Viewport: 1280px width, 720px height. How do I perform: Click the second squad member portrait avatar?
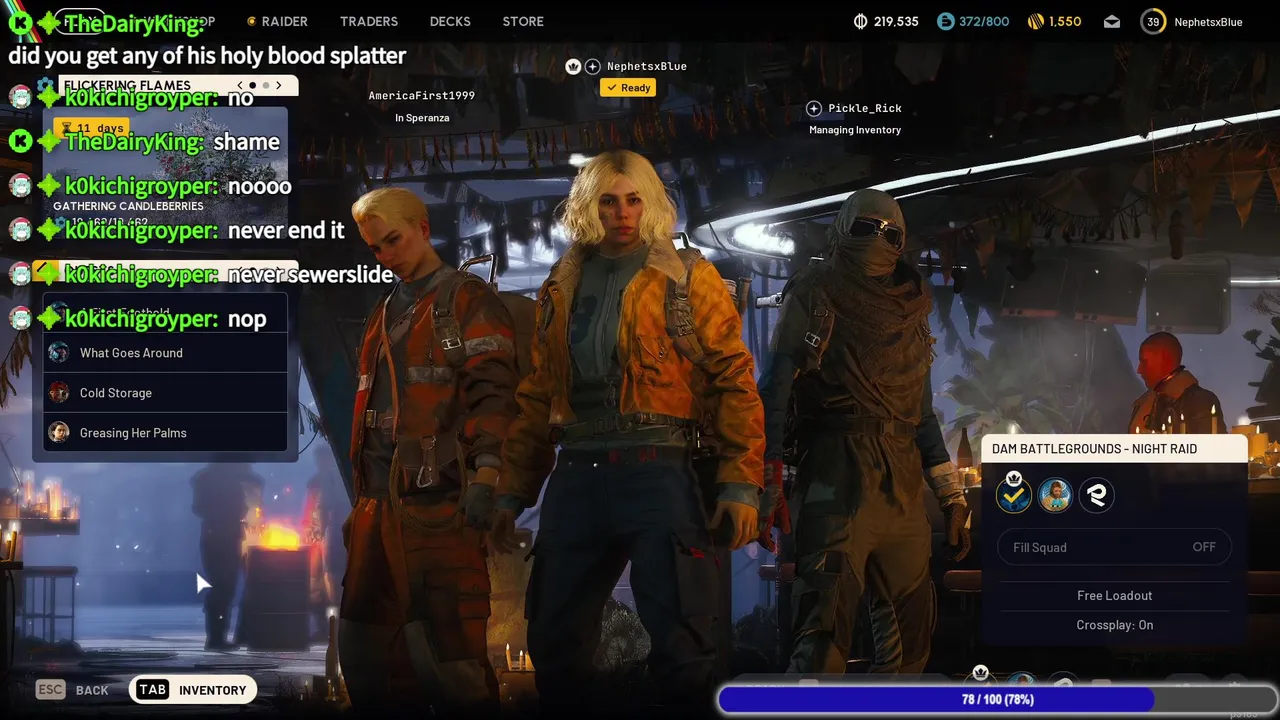pyautogui.click(x=1055, y=494)
